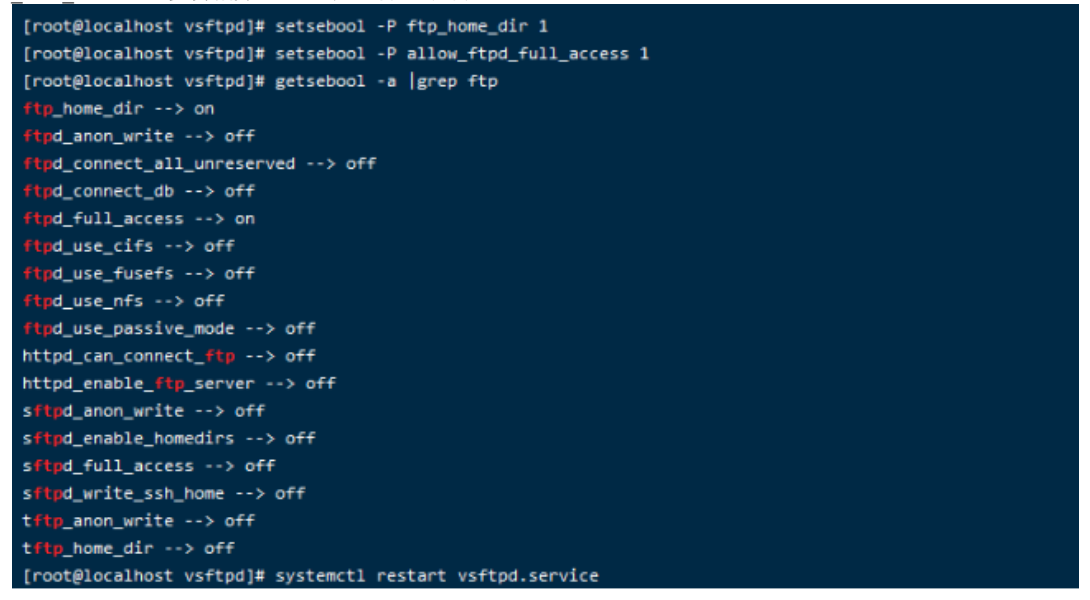1090x600 pixels.
Task: Click httpd_enable_ftp_server entry
Action: coord(179,384)
